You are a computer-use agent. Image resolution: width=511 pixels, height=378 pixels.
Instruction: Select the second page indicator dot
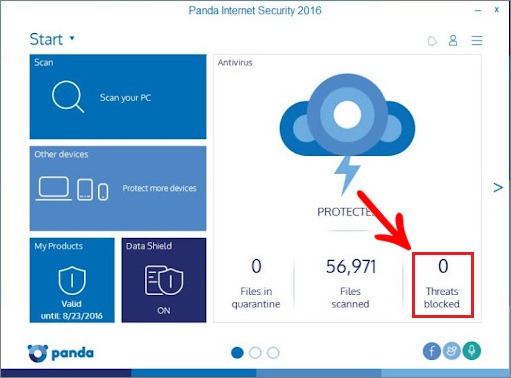[x=255, y=353]
